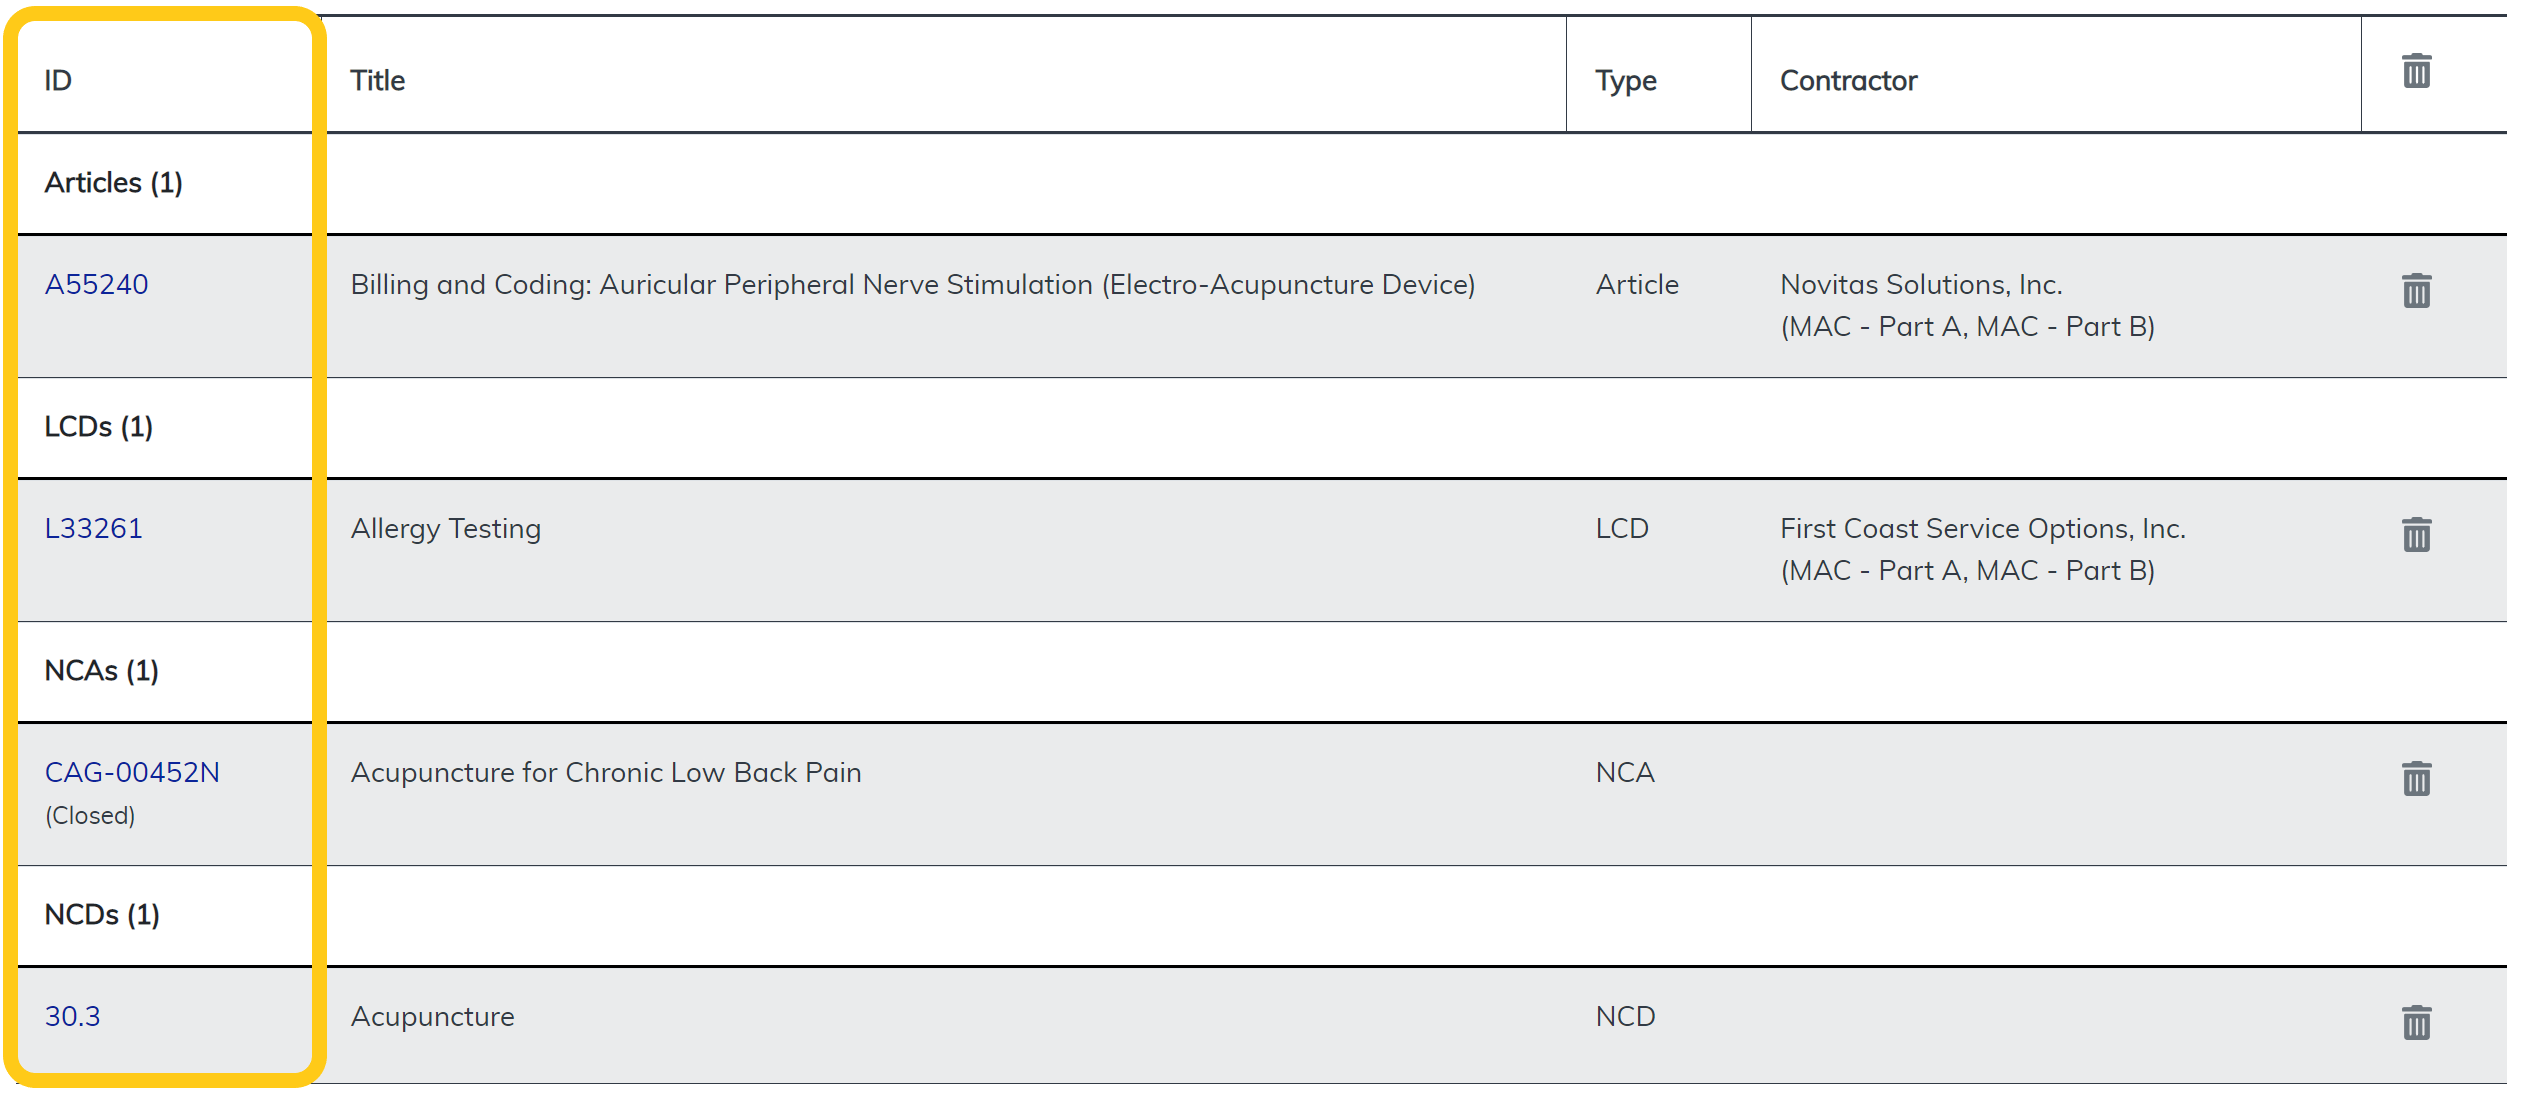Delete the CAG-00452N NCA entry

[x=2416, y=779]
